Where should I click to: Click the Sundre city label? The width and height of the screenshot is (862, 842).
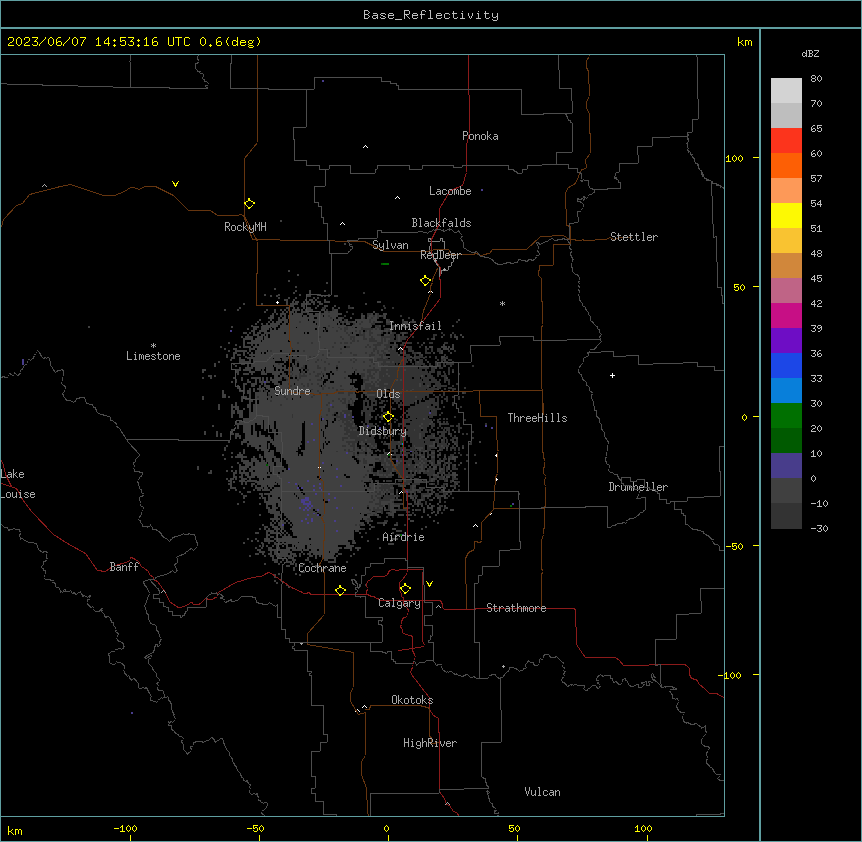point(292,391)
